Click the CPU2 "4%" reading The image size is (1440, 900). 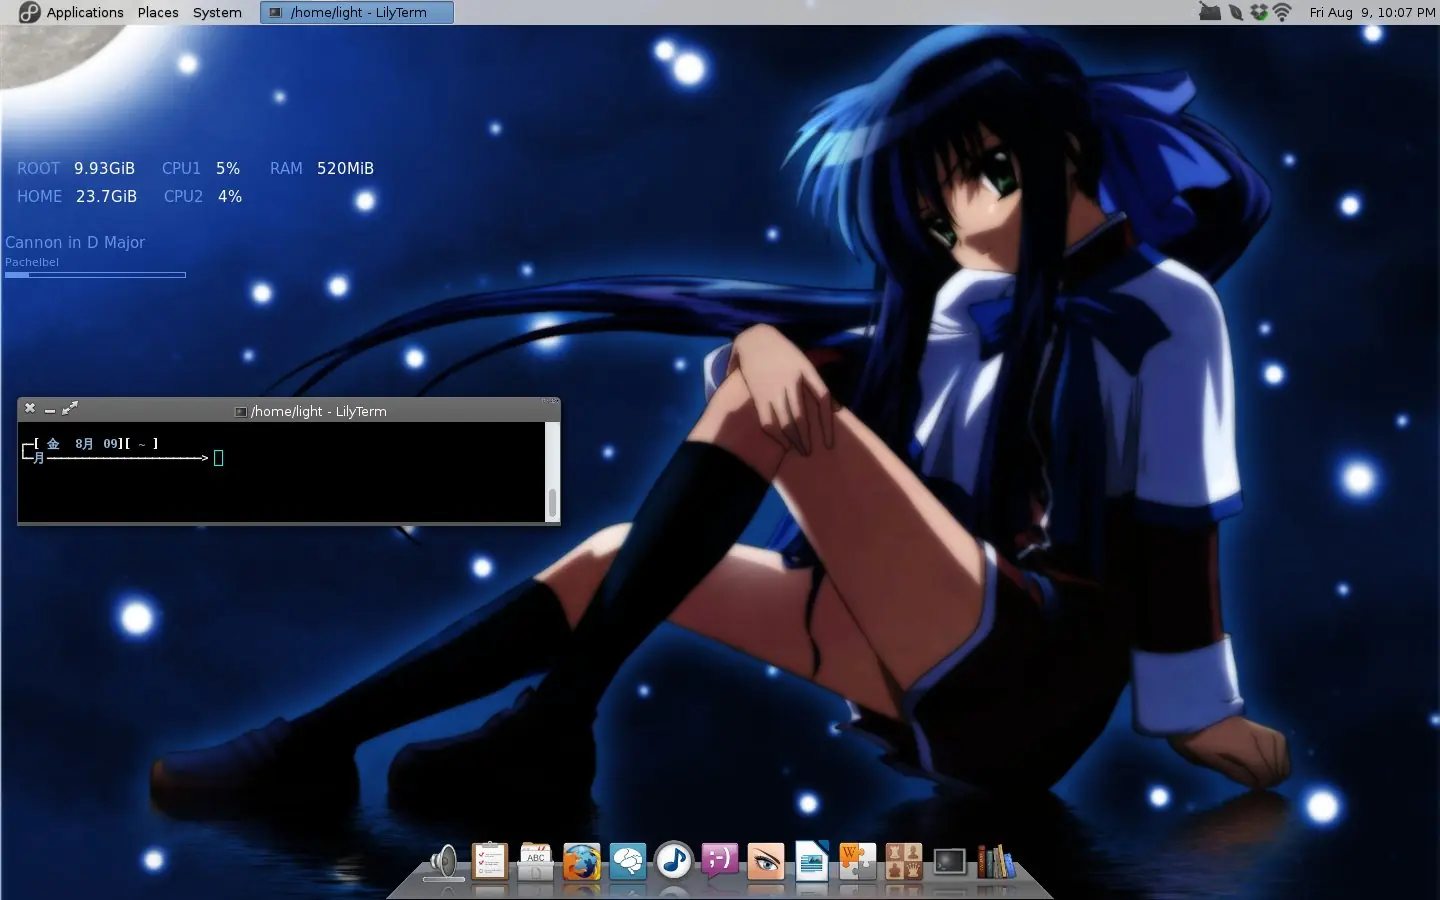tap(230, 196)
